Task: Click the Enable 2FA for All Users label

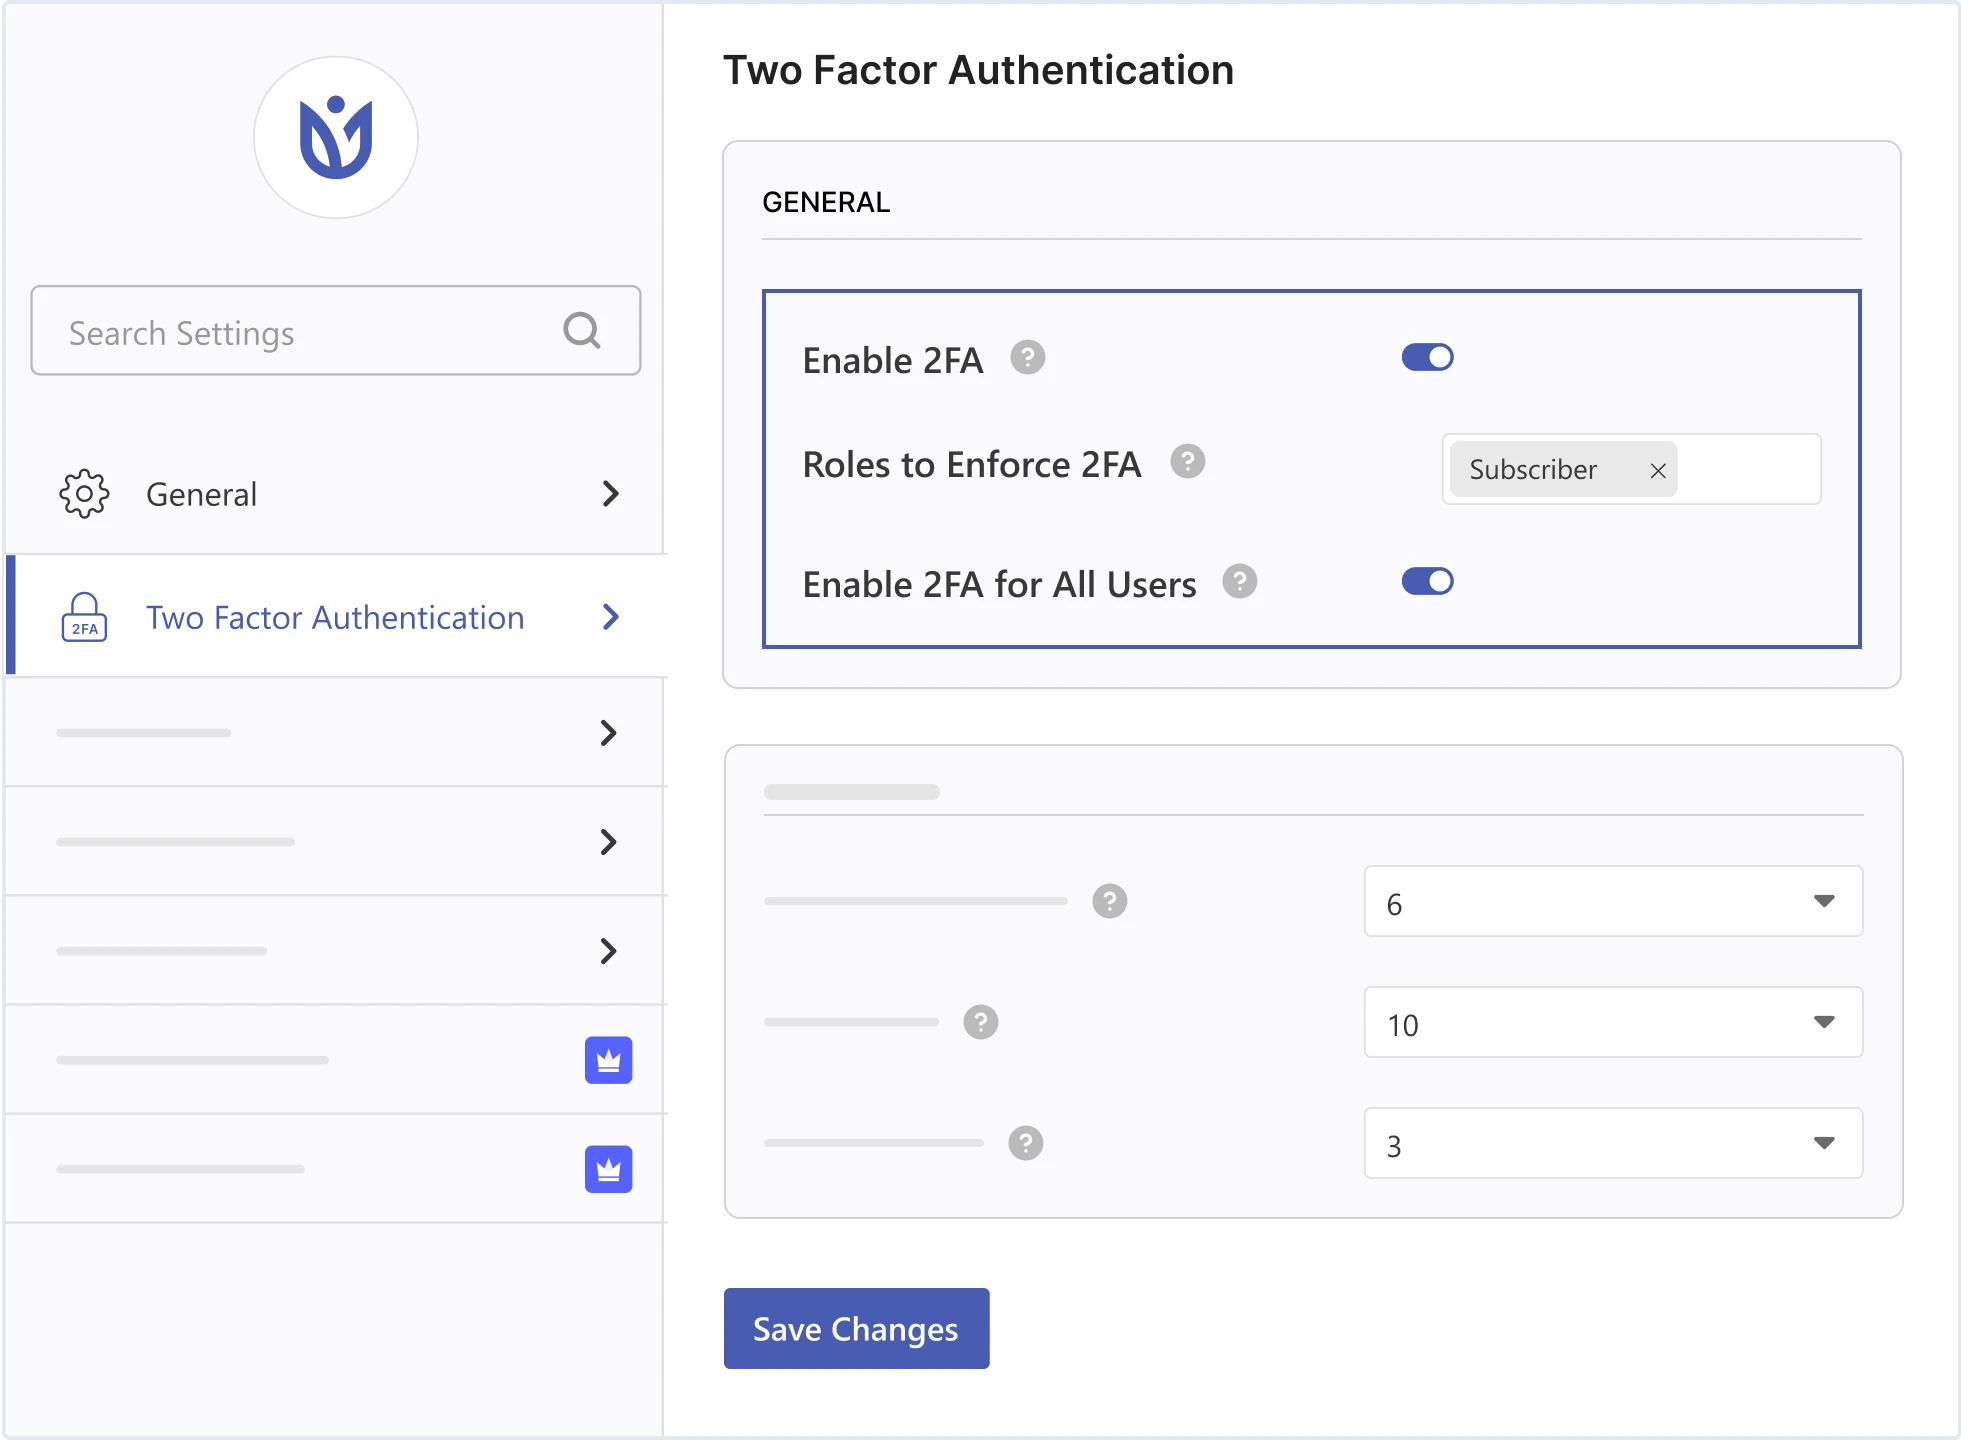Action: pyautogui.click(x=999, y=584)
